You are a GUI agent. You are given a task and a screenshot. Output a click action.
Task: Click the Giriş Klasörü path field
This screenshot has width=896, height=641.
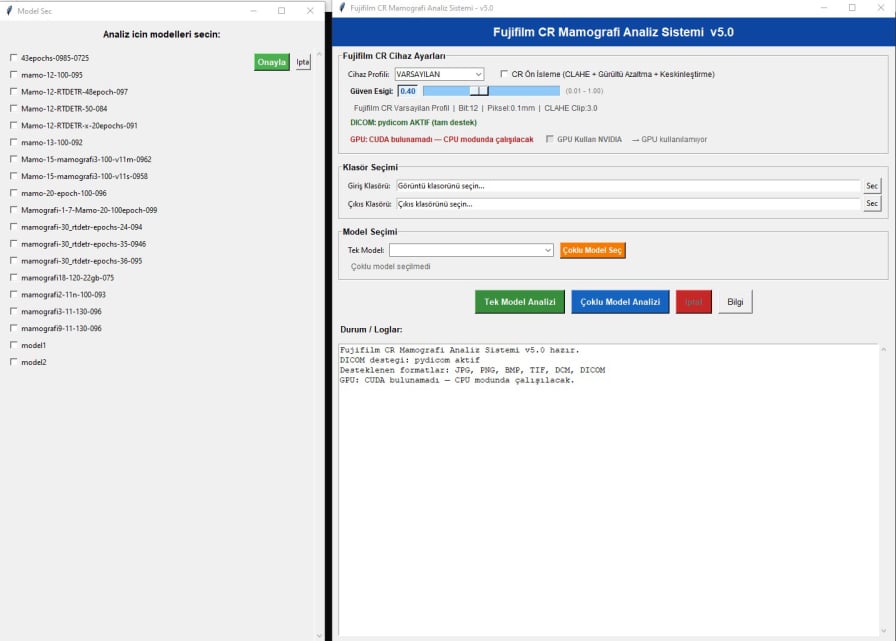628,186
